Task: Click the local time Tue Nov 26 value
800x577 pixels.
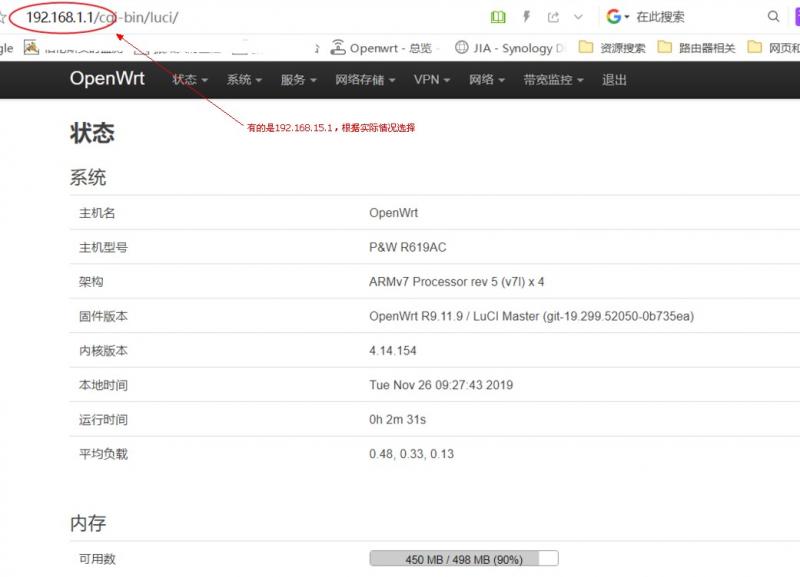Action: (441, 385)
